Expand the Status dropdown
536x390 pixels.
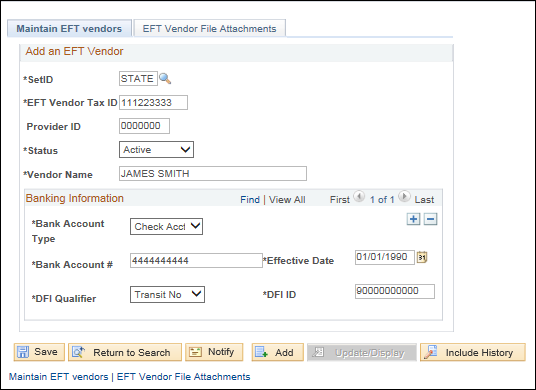click(156, 150)
